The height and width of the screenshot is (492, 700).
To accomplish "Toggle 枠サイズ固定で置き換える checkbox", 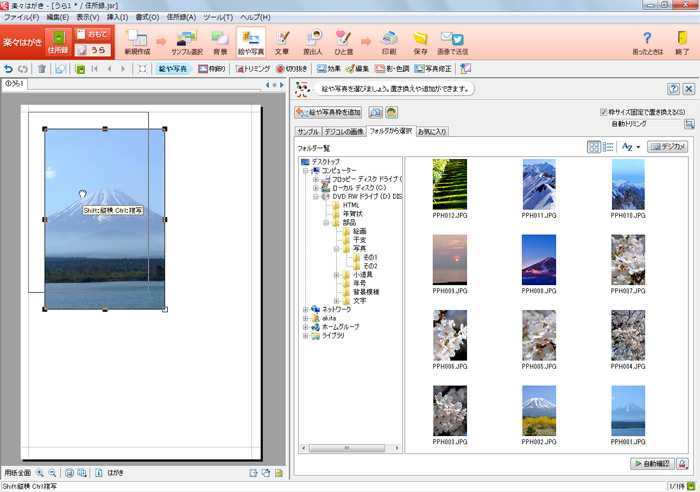I will click(x=601, y=112).
